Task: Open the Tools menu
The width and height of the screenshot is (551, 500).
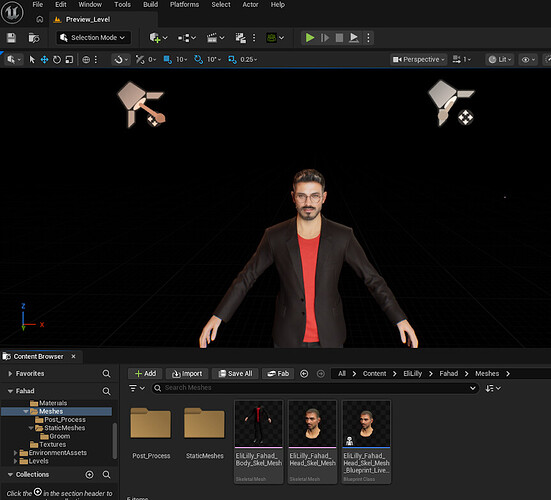Action: (122, 5)
